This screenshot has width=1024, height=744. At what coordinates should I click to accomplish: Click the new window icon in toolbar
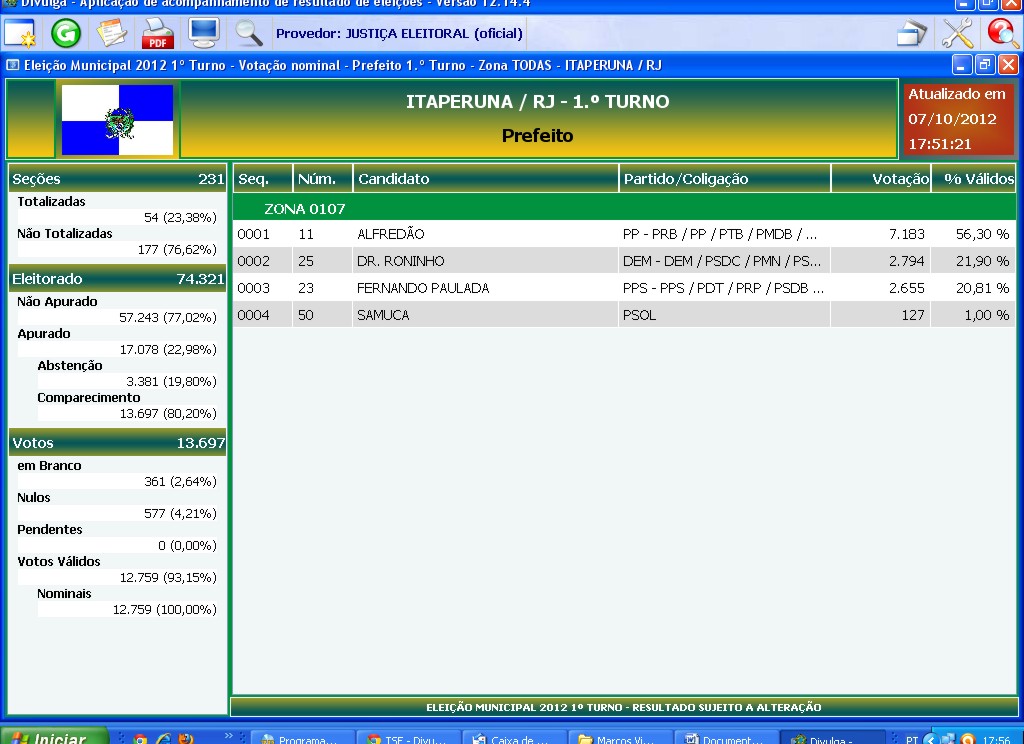click(x=20, y=33)
